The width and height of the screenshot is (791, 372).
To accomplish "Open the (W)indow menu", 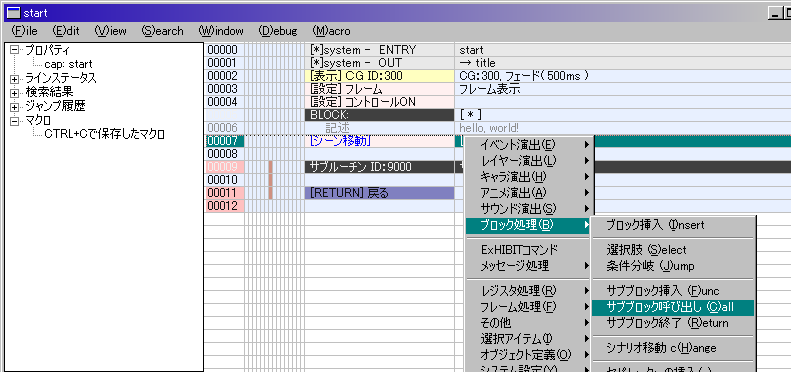I will 221,31.
